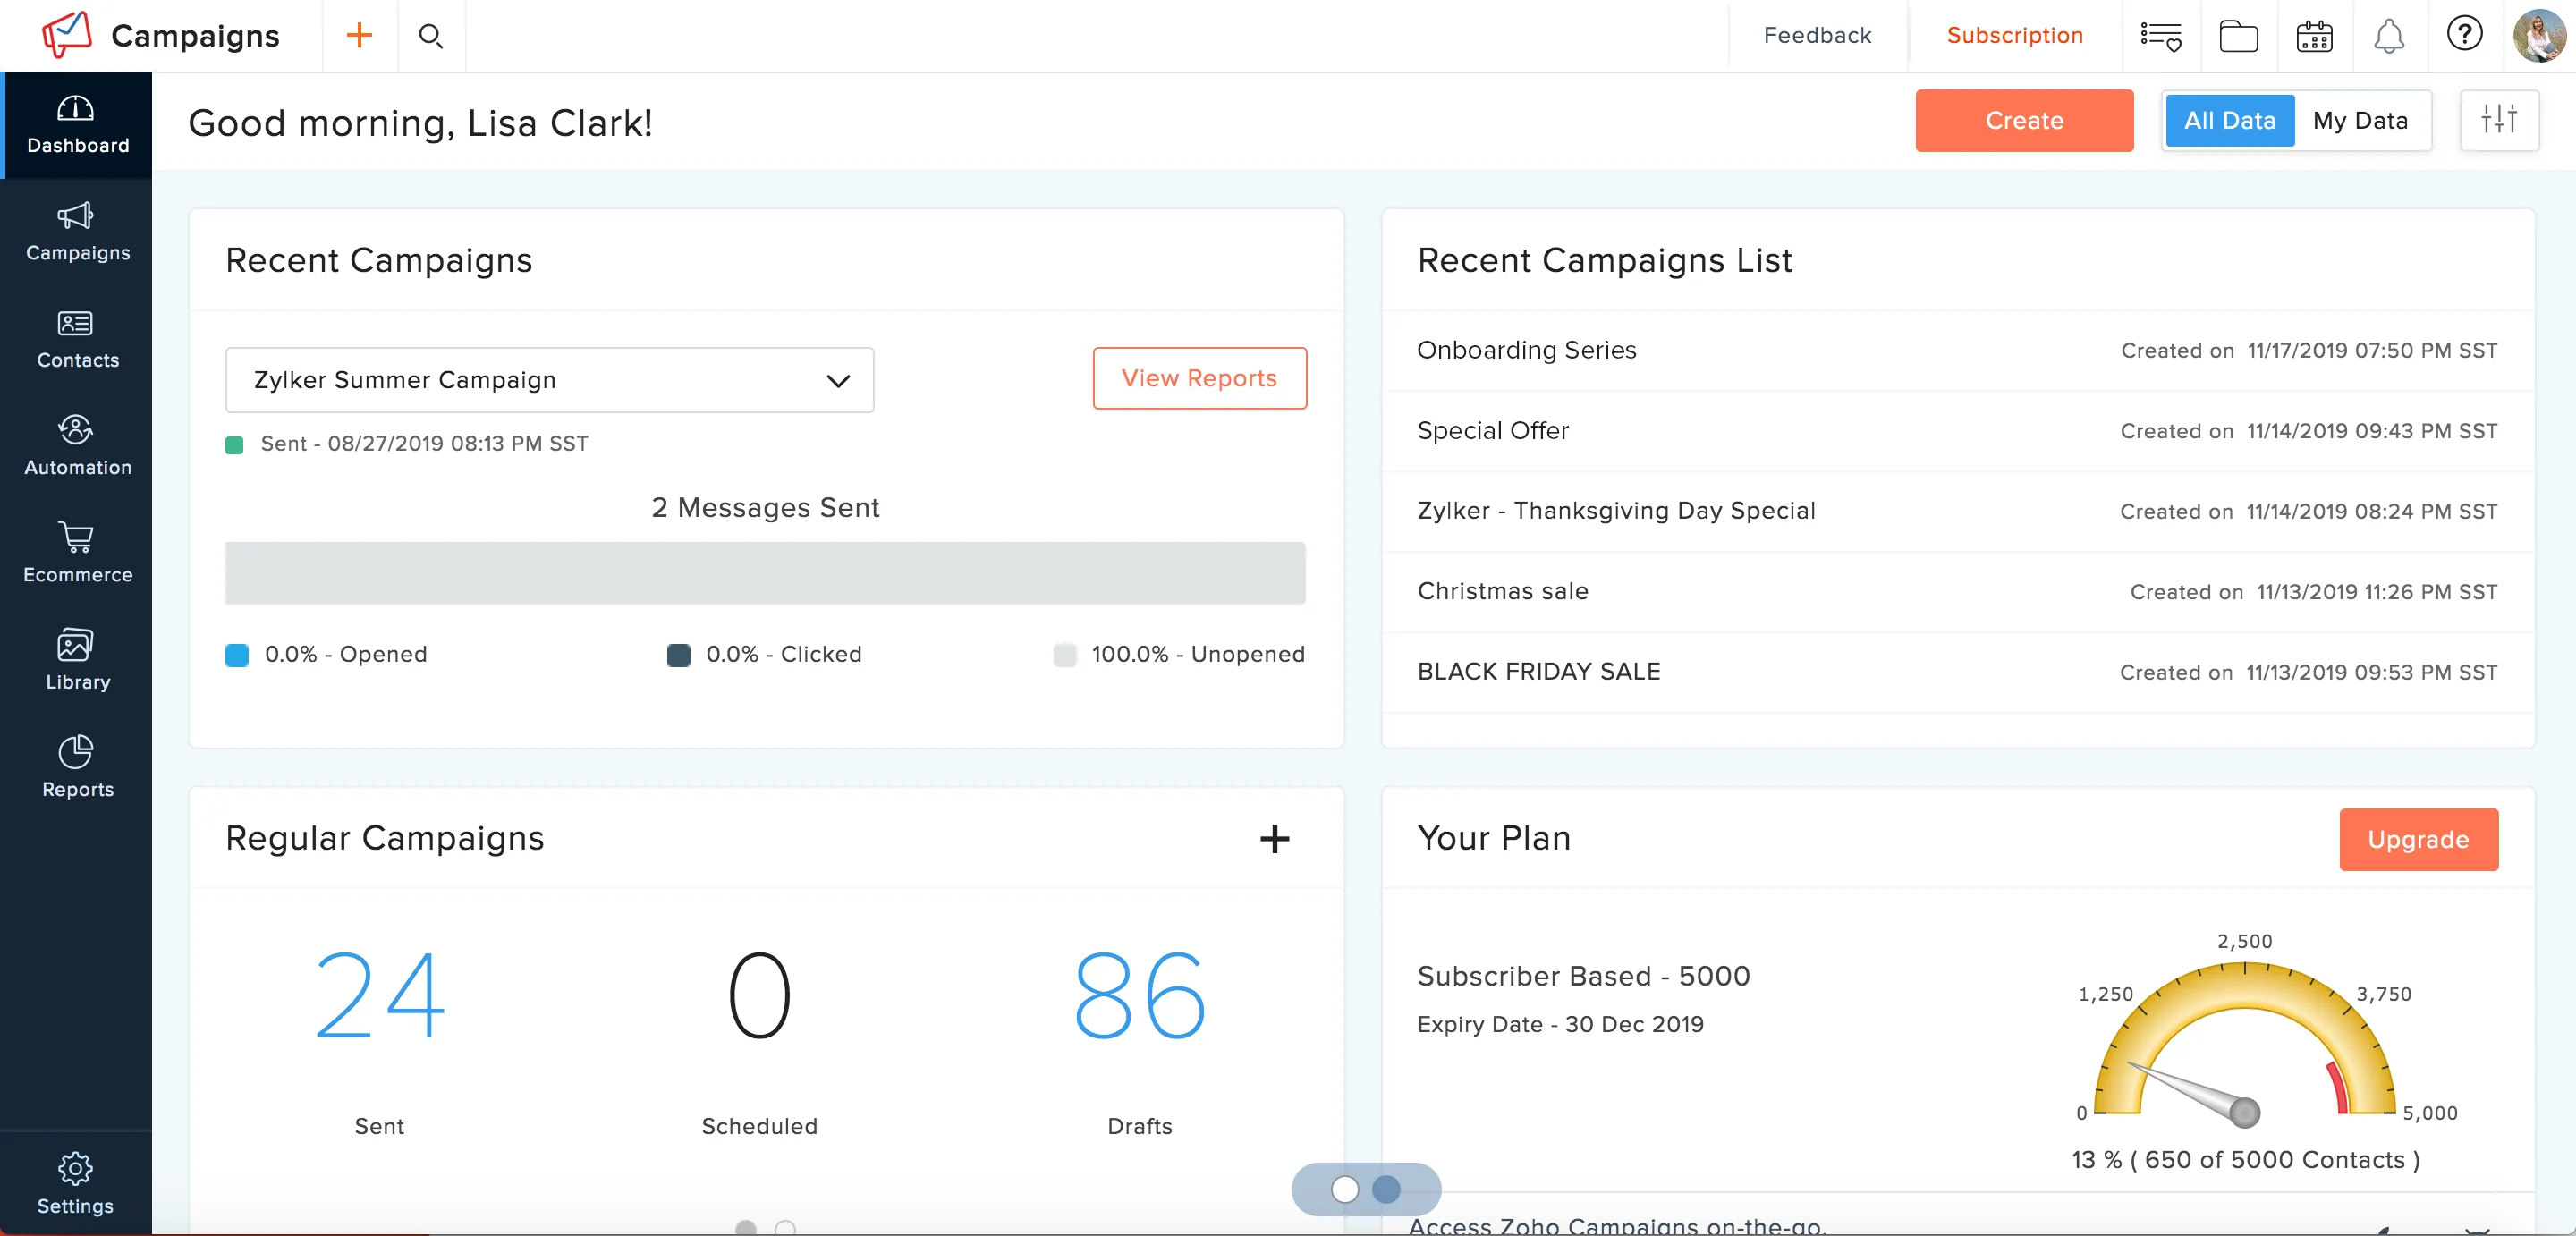The width and height of the screenshot is (2576, 1236).
Task: Open the Subscription menu item
Action: (2014, 36)
